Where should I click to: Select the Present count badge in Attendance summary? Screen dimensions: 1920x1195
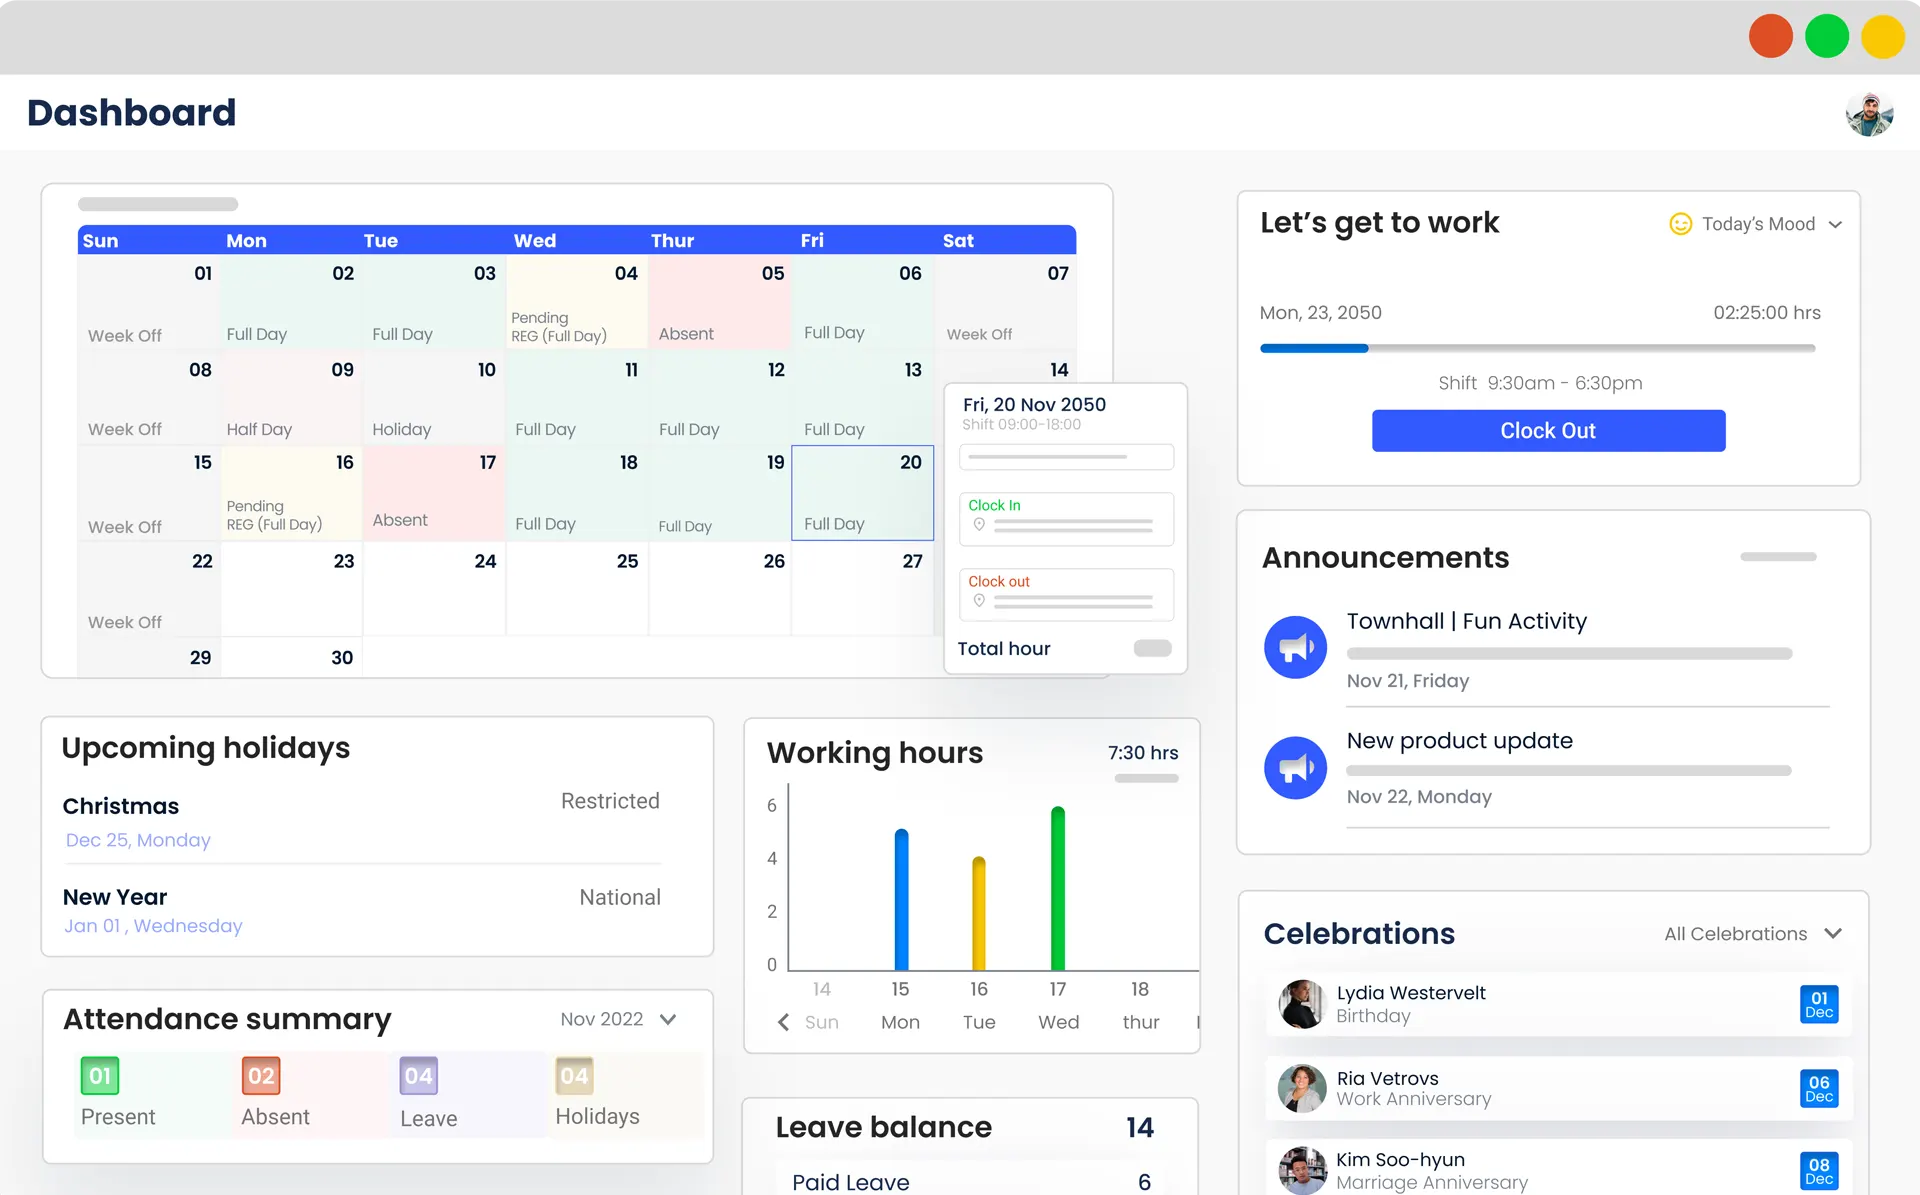click(x=100, y=1076)
